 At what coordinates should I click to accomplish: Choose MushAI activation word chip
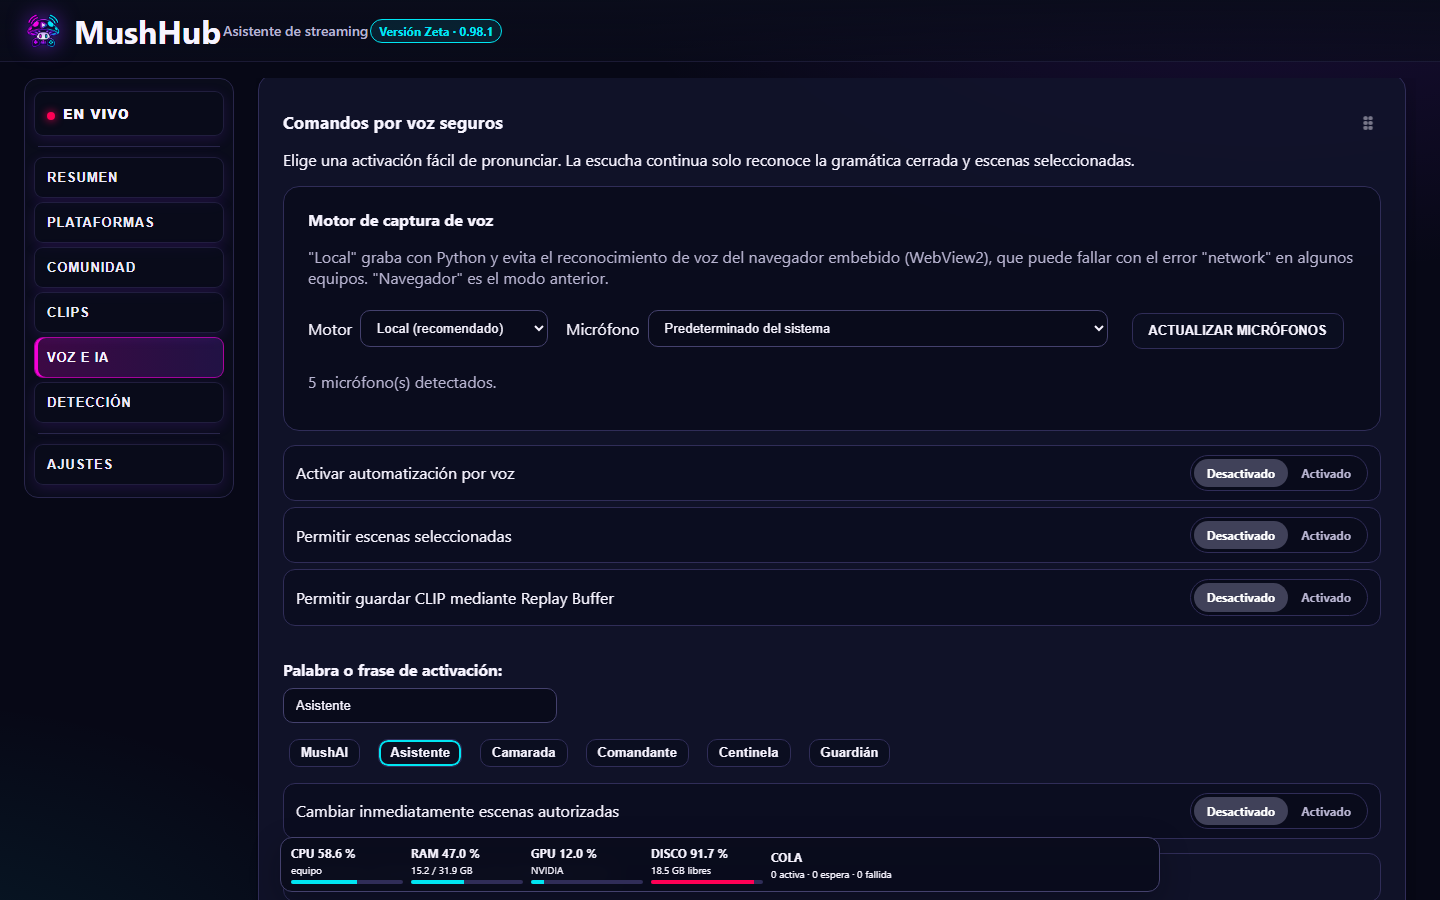pos(324,753)
